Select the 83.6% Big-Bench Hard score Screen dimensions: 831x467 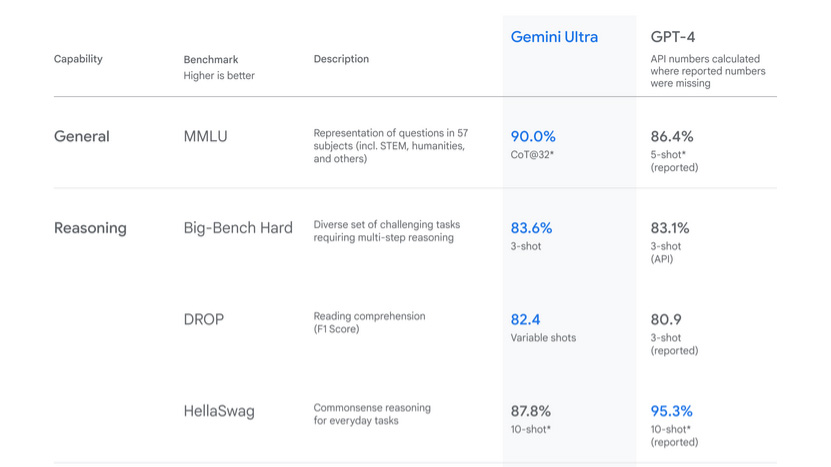tap(531, 228)
